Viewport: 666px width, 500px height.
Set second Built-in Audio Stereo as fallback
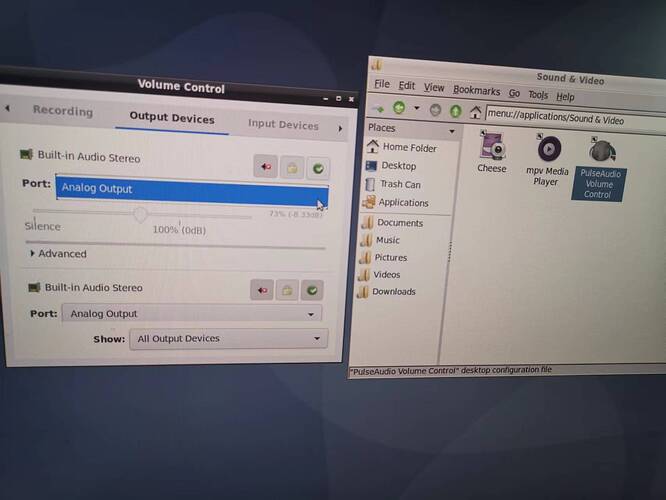tap(312, 291)
